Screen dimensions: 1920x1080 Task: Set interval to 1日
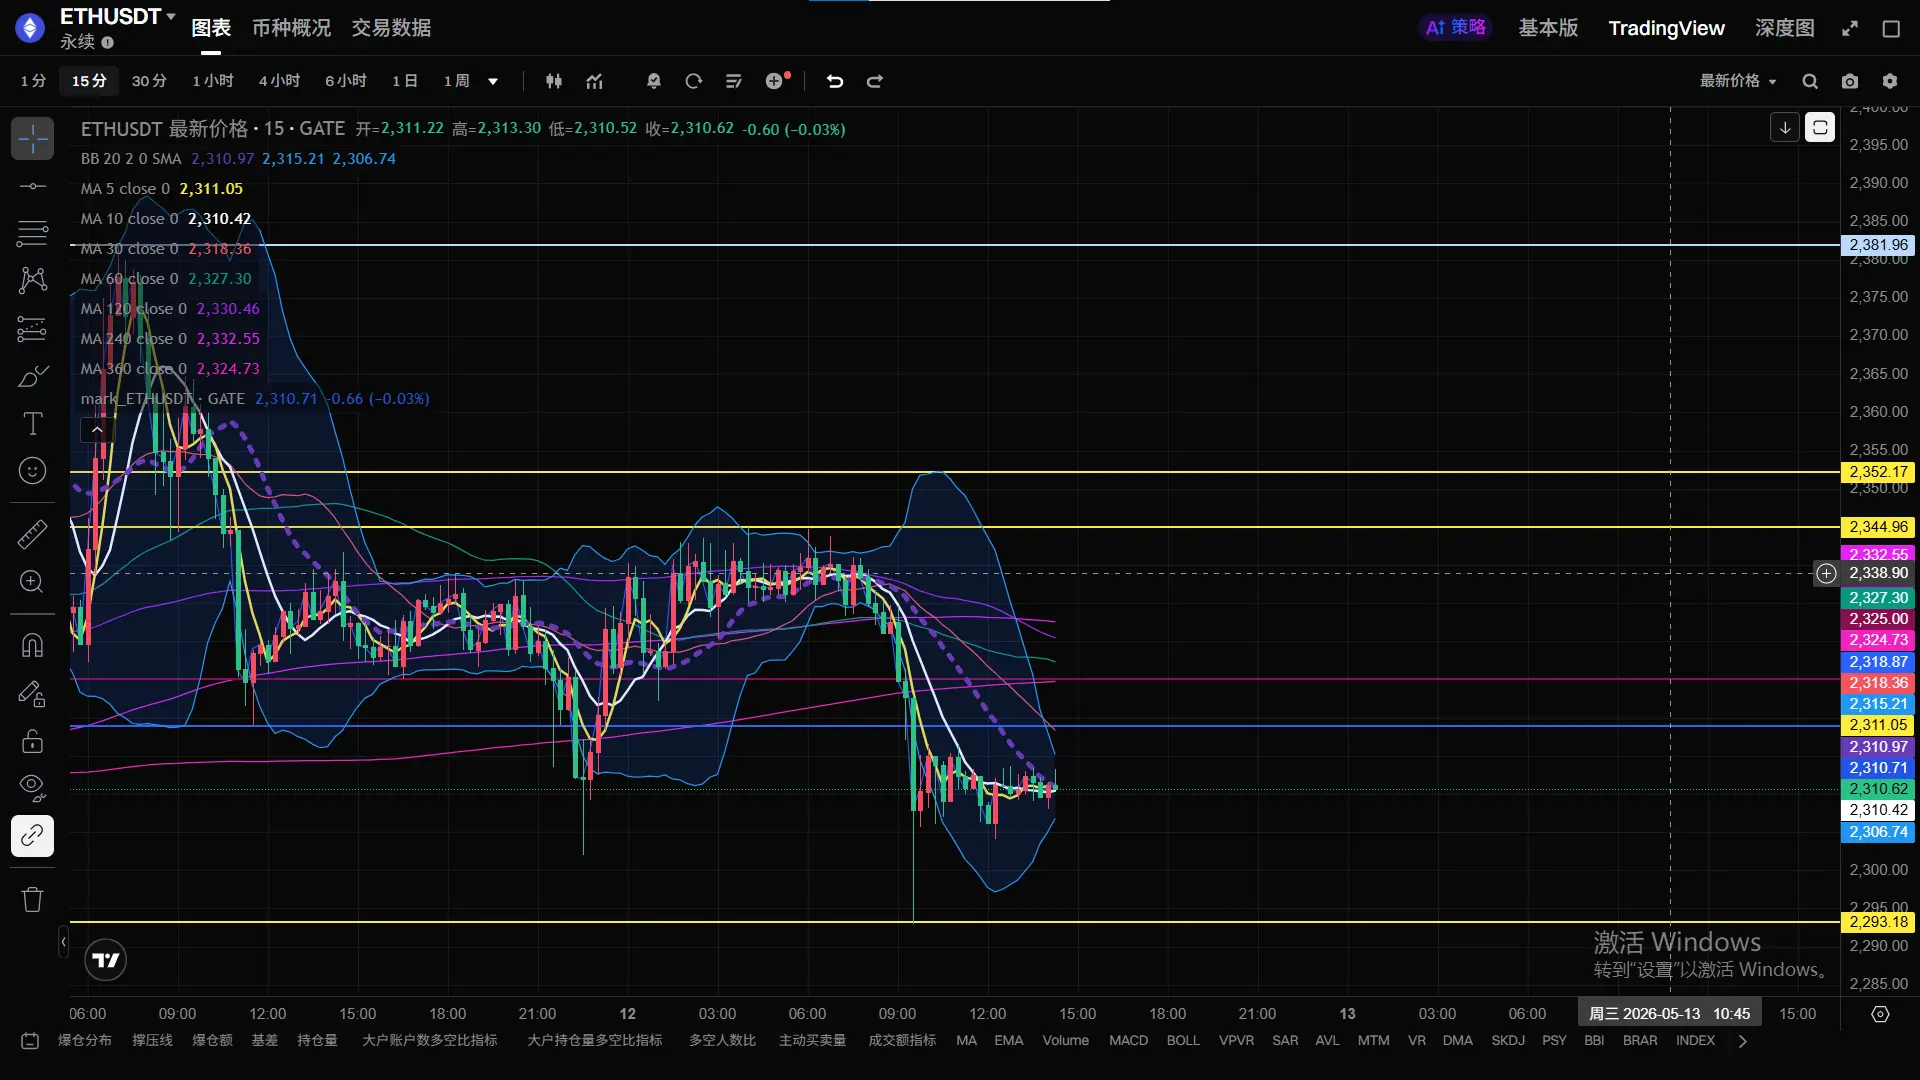pyautogui.click(x=404, y=81)
